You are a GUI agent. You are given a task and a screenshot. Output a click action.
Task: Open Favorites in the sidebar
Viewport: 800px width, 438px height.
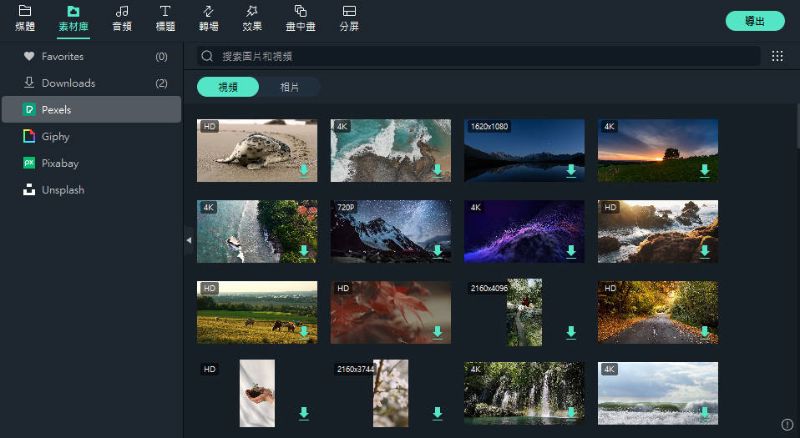(92, 57)
